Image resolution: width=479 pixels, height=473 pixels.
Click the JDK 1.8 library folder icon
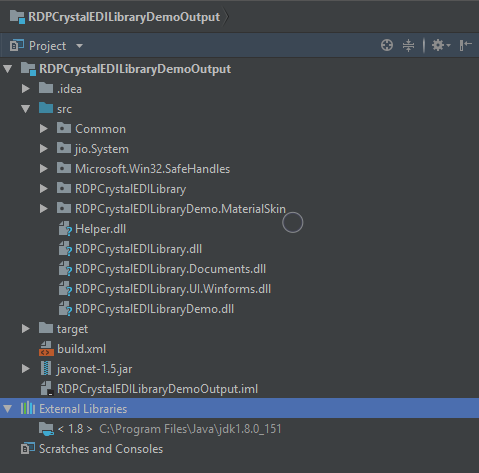point(46,429)
